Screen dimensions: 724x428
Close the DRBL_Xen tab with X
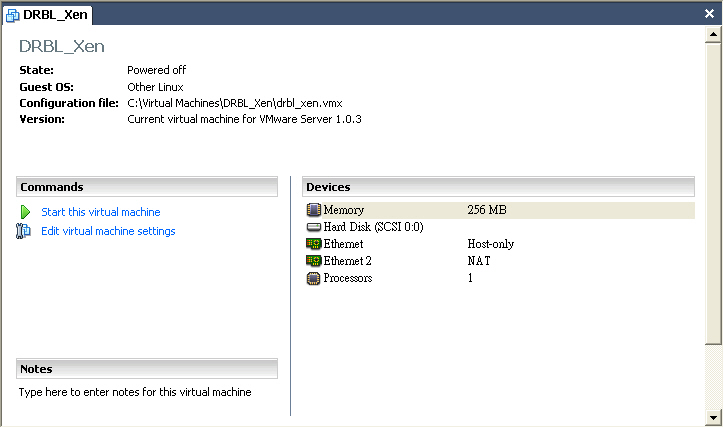[709, 13]
